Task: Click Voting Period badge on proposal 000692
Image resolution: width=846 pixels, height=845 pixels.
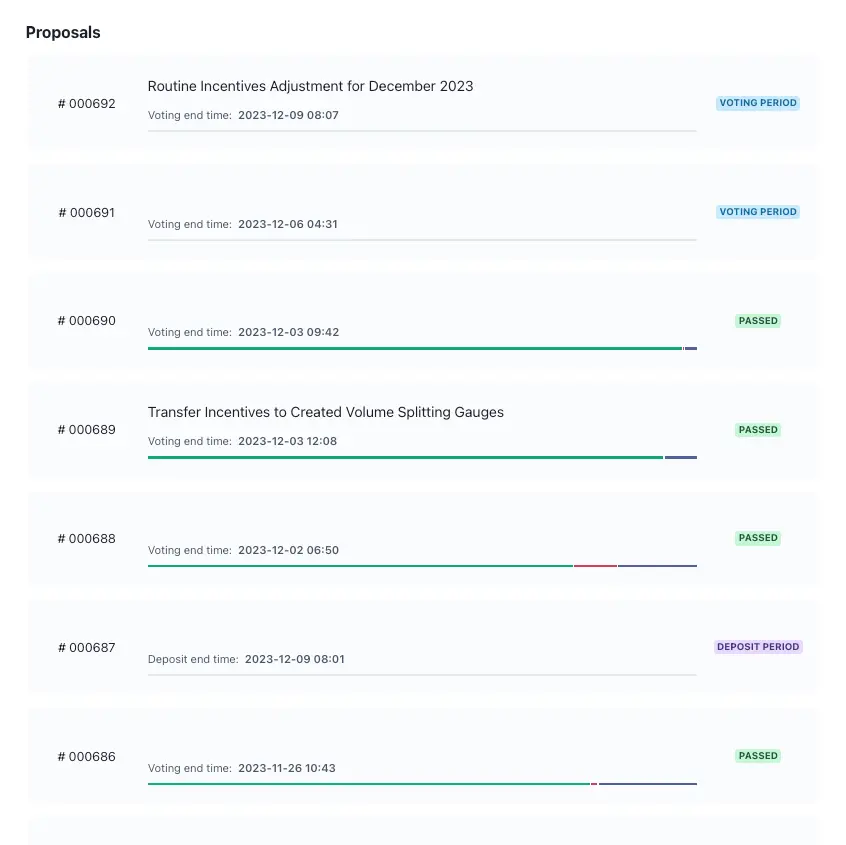Action: pos(758,103)
